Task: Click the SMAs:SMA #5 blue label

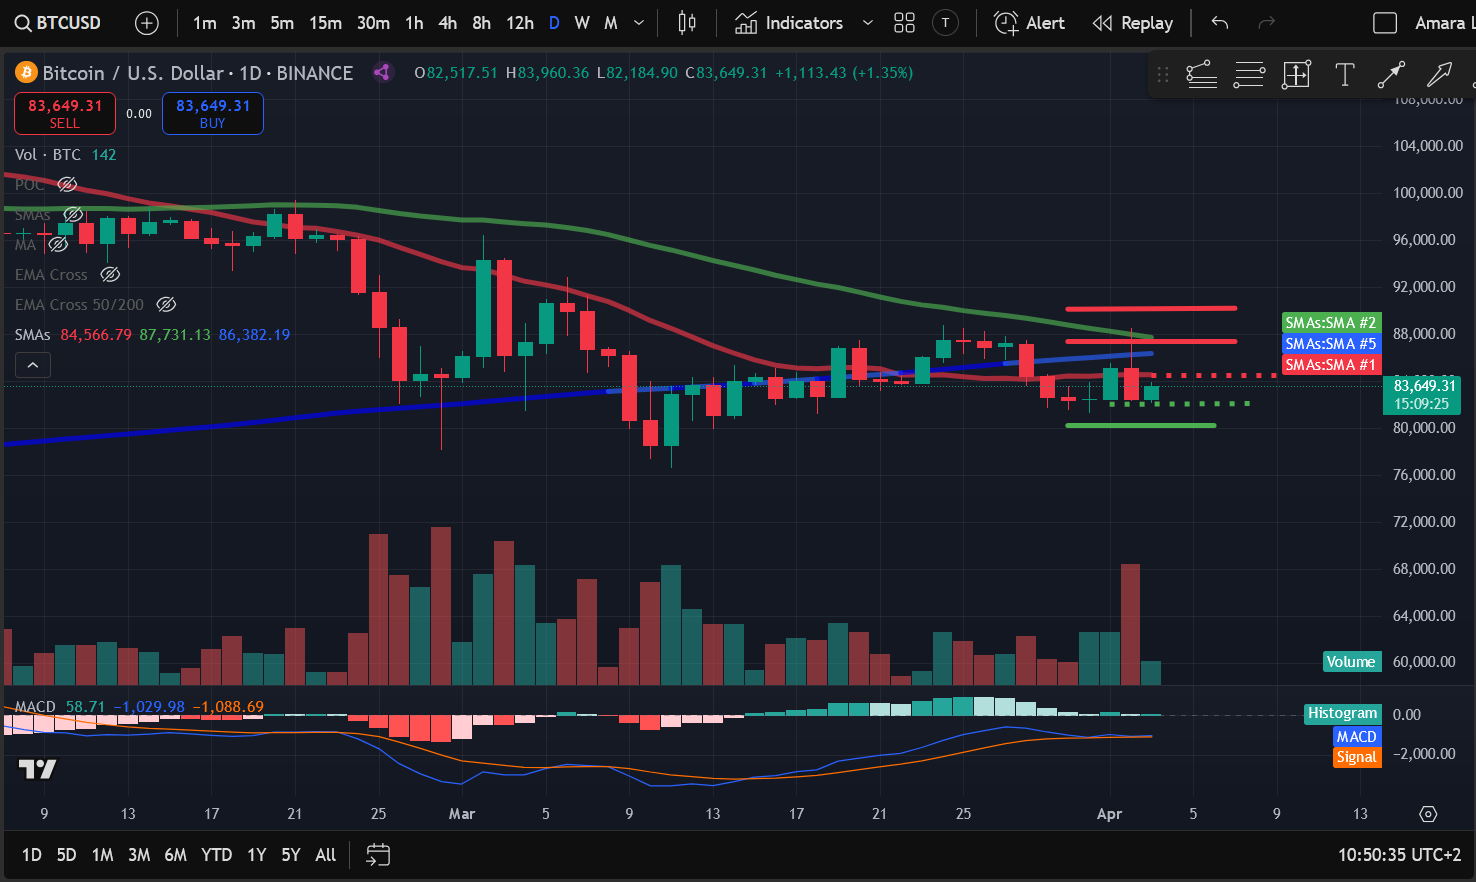Action: 1331,343
